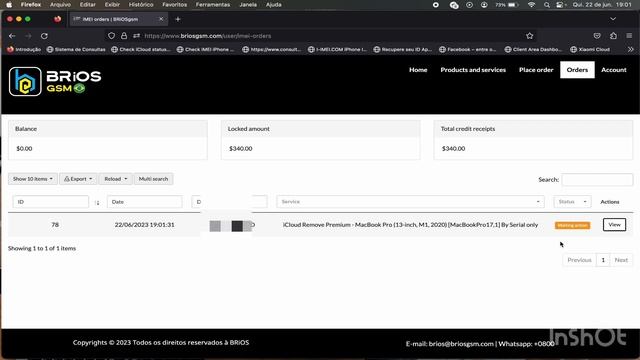Open the Arquivo menu

click(60, 5)
